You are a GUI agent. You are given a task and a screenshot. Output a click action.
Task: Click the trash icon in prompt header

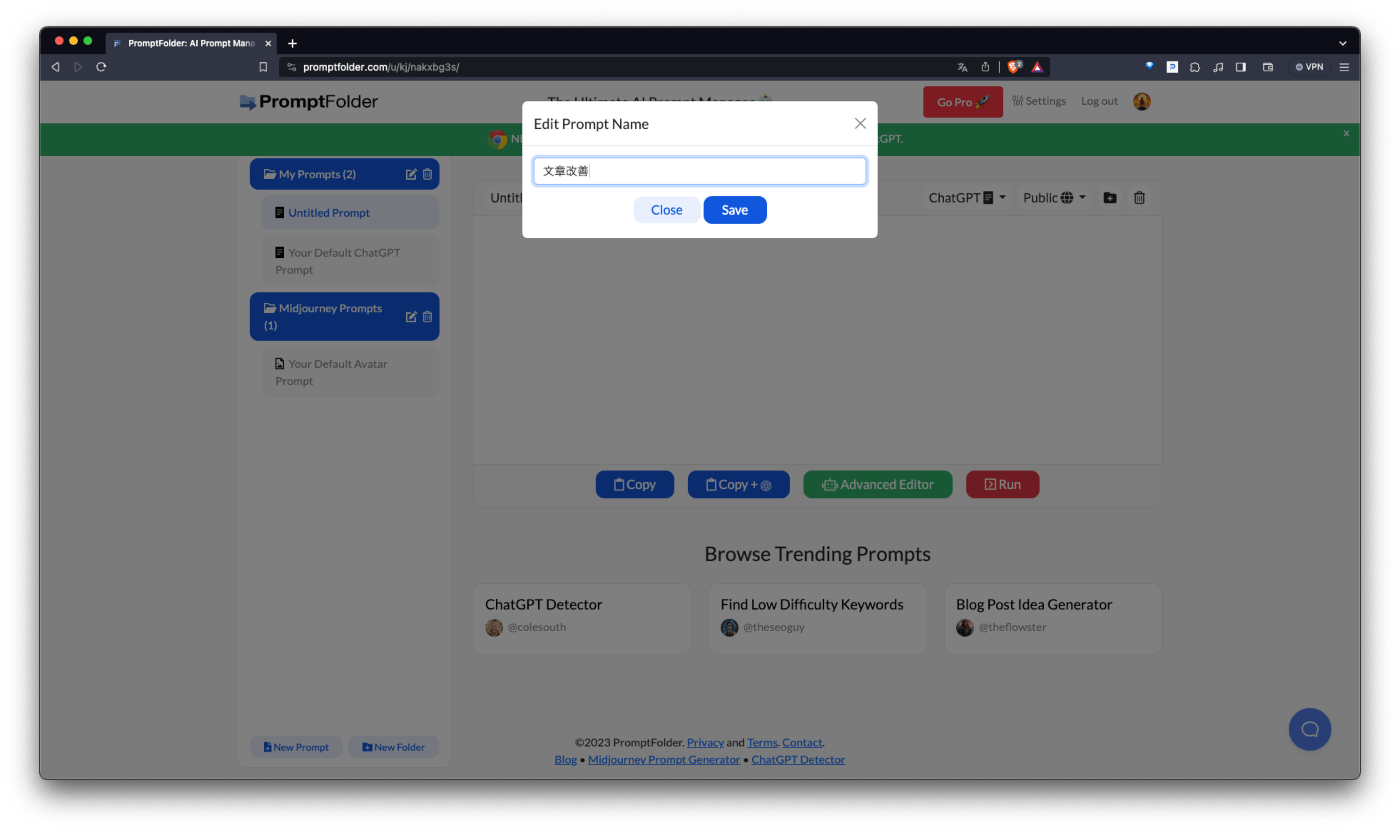[1139, 198]
